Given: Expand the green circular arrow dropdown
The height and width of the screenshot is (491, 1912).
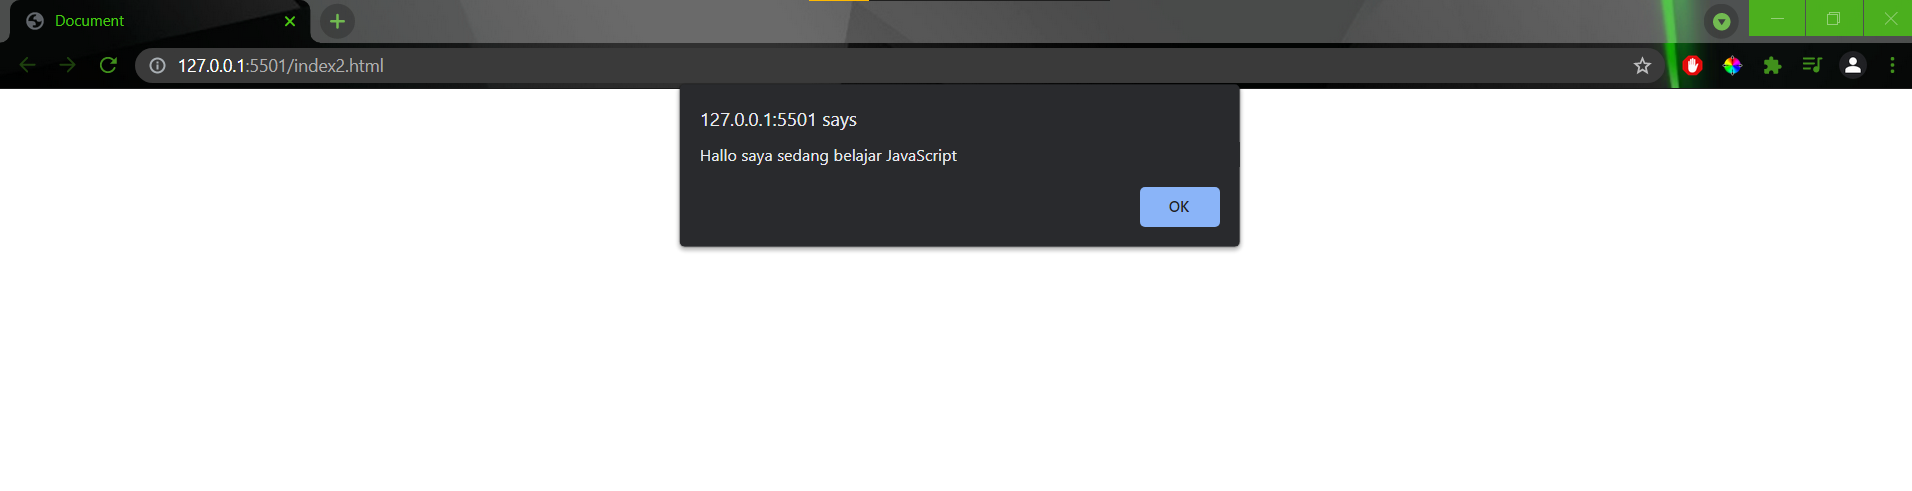Looking at the screenshot, I should tap(1721, 21).
